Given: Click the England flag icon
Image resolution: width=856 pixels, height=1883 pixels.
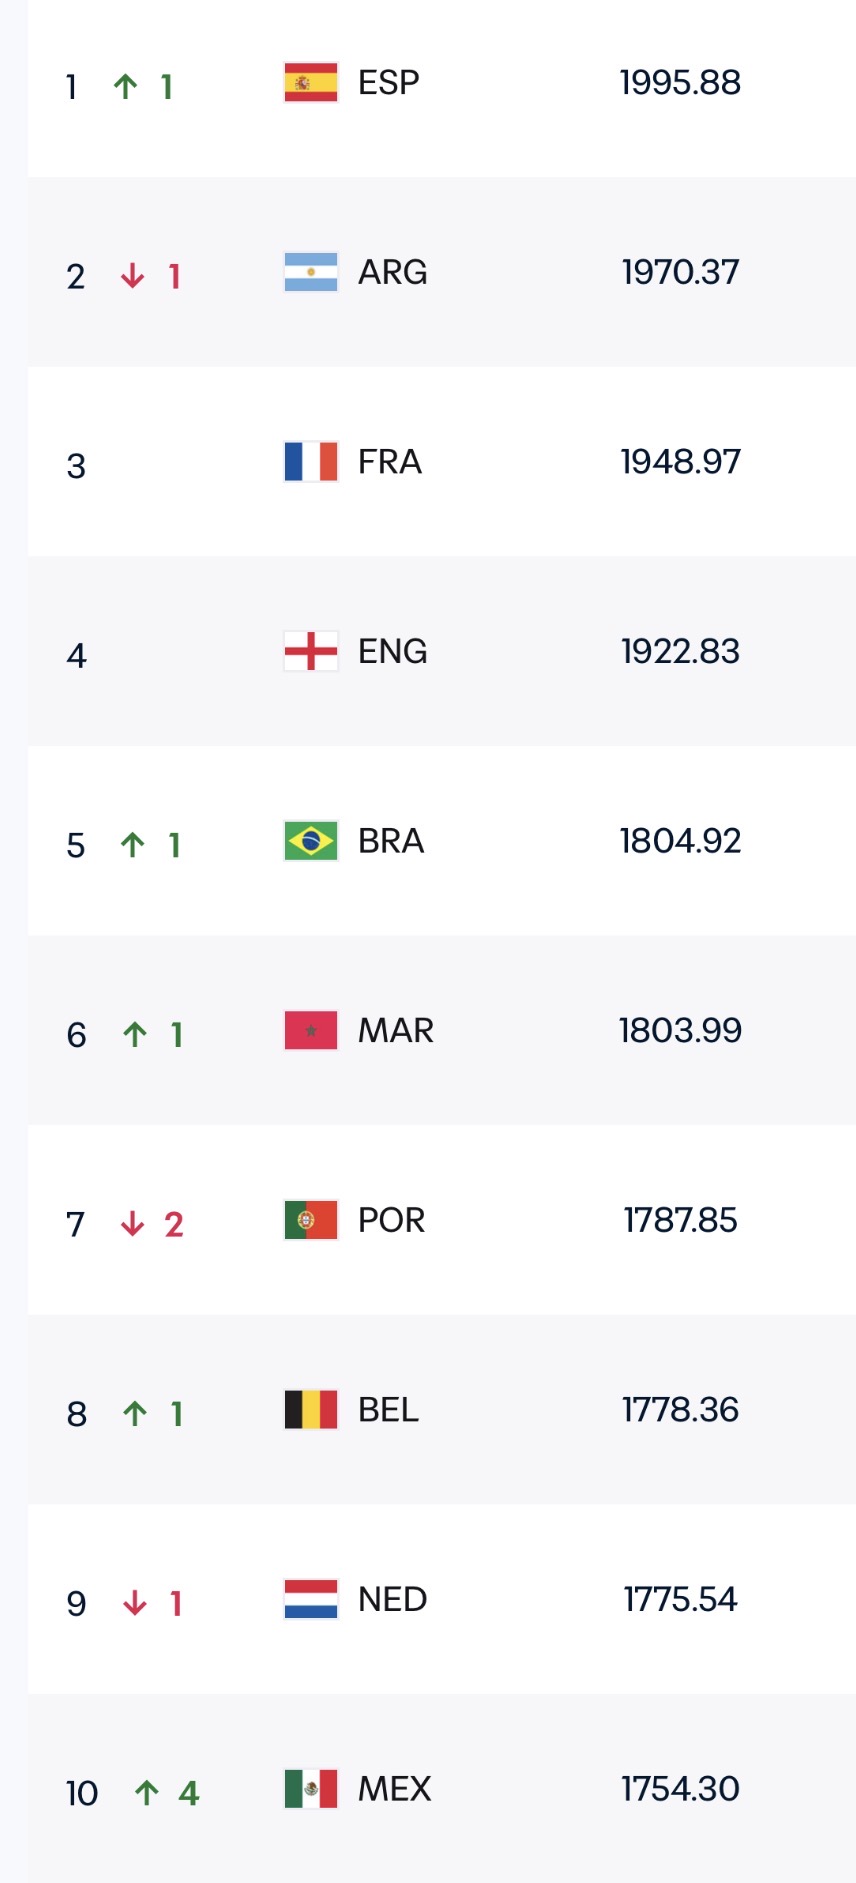Looking at the screenshot, I should (311, 651).
